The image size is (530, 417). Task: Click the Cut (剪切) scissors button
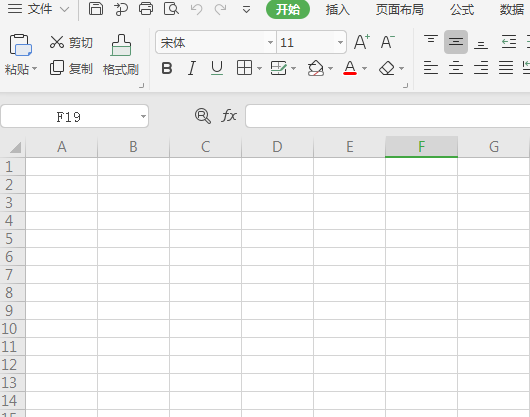71,43
